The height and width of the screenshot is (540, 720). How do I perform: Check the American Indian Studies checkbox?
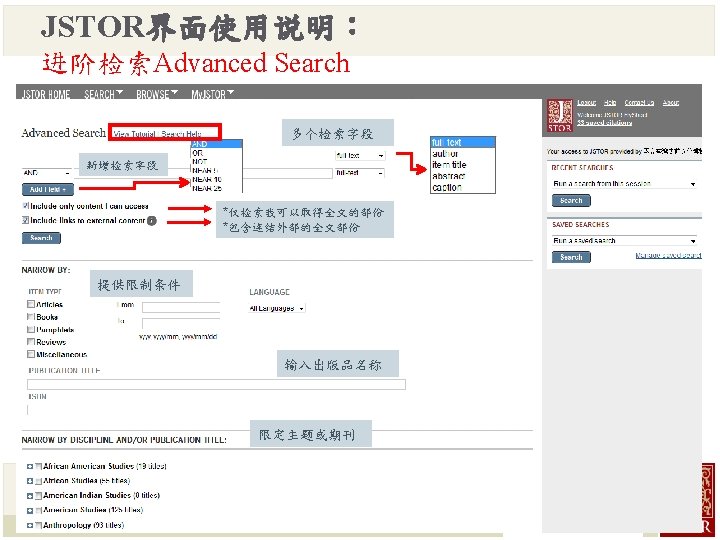pos(39,496)
